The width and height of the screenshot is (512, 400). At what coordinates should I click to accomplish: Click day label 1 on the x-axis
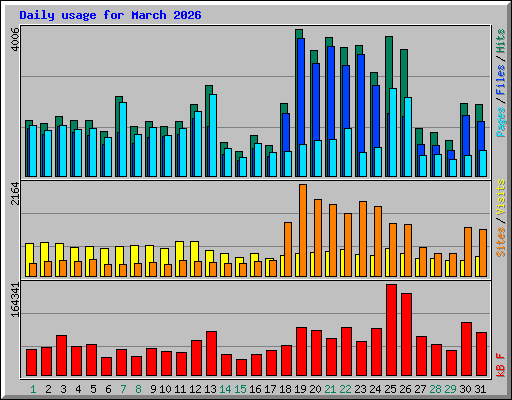coord(33,389)
